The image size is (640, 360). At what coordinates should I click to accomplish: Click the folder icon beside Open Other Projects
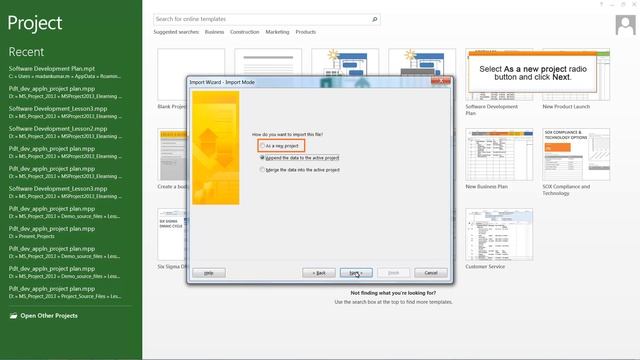pyautogui.click(x=13, y=316)
